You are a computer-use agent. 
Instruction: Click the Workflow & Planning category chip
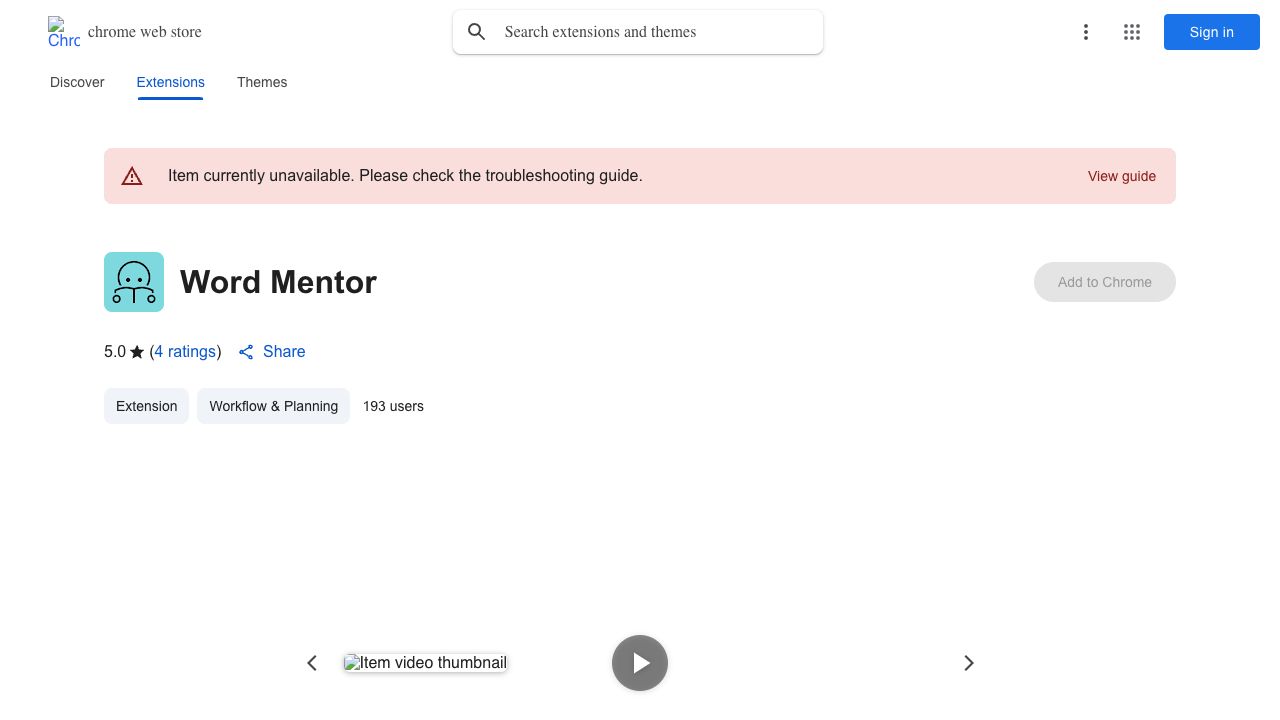[273, 406]
